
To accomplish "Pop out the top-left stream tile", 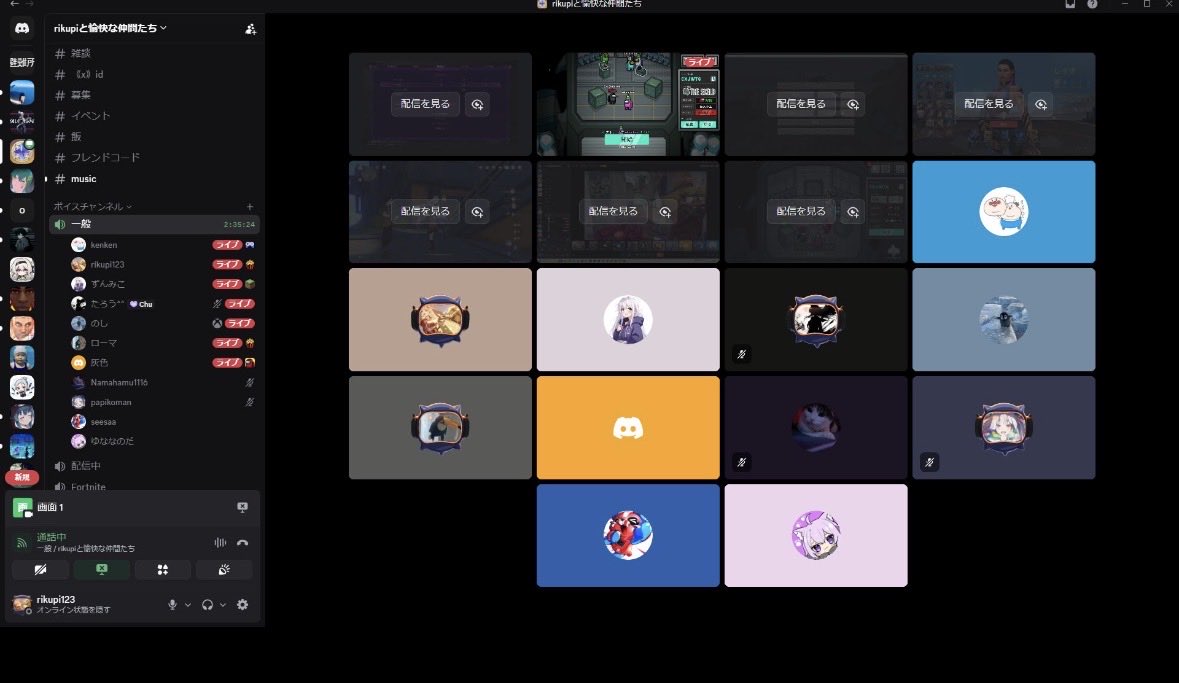I will [x=477, y=105].
